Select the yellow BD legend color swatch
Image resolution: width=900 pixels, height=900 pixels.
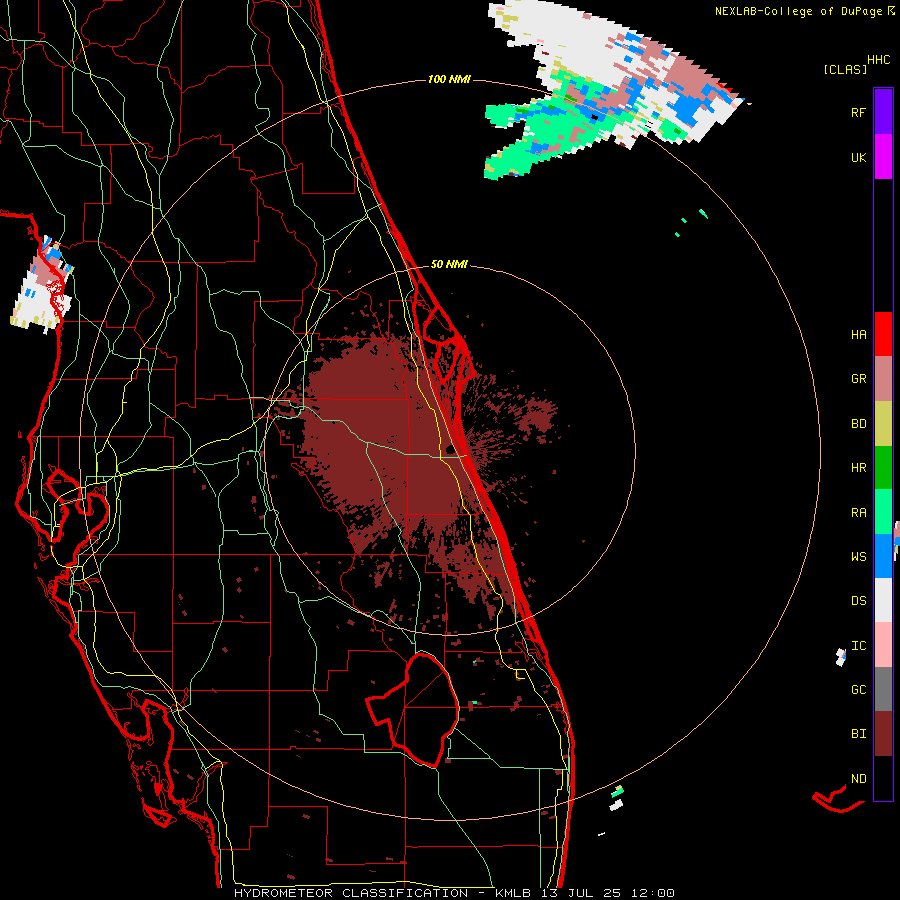click(883, 424)
